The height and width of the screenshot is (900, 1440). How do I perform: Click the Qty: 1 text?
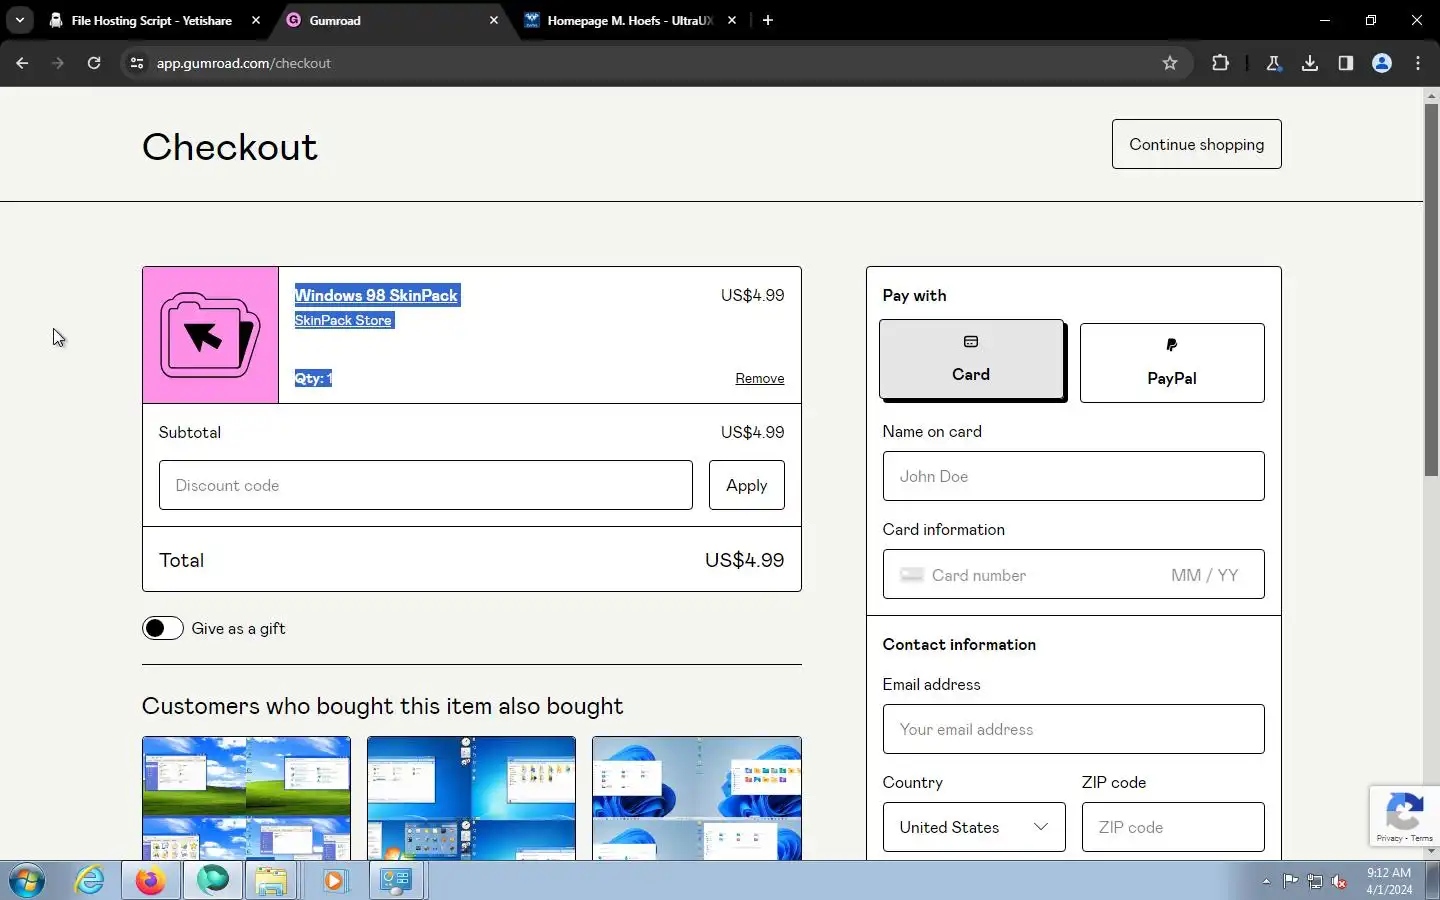point(313,378)
